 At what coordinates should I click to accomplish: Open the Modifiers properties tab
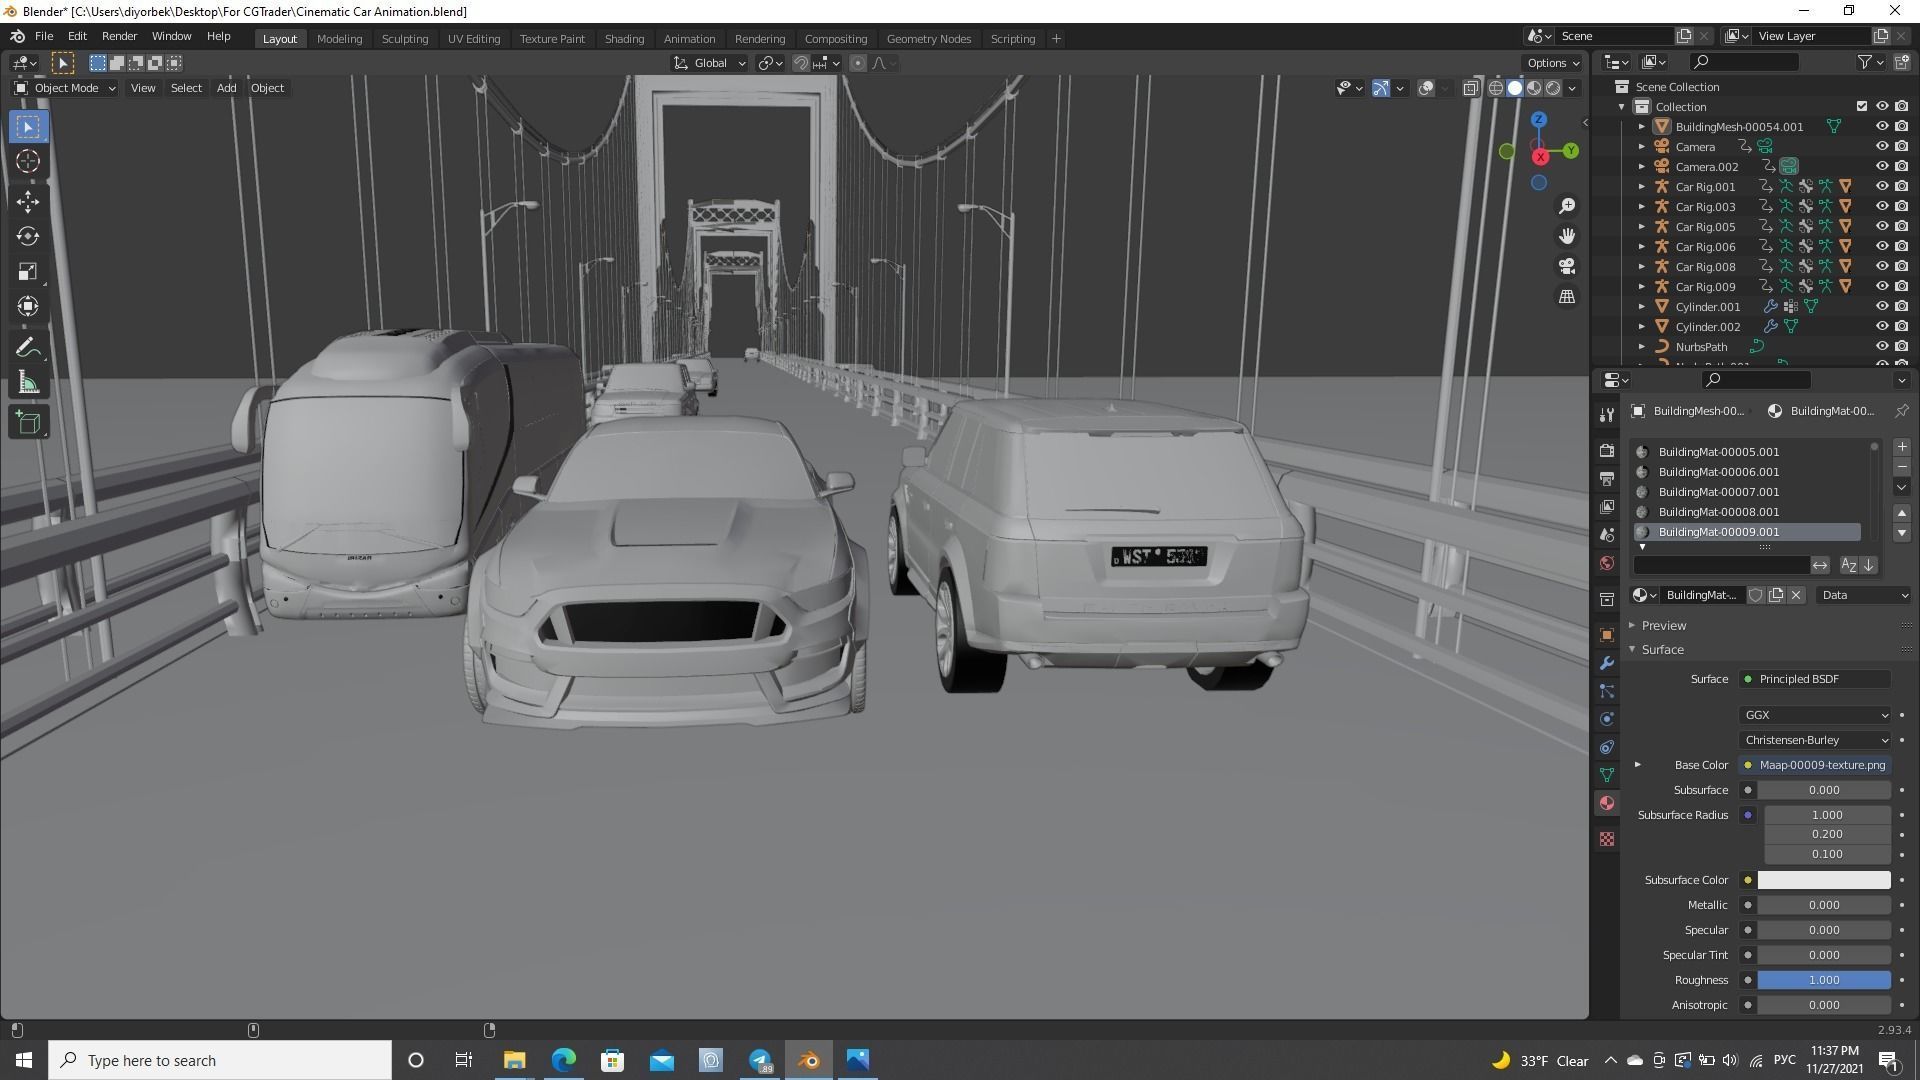click(x=1607, y=663)
